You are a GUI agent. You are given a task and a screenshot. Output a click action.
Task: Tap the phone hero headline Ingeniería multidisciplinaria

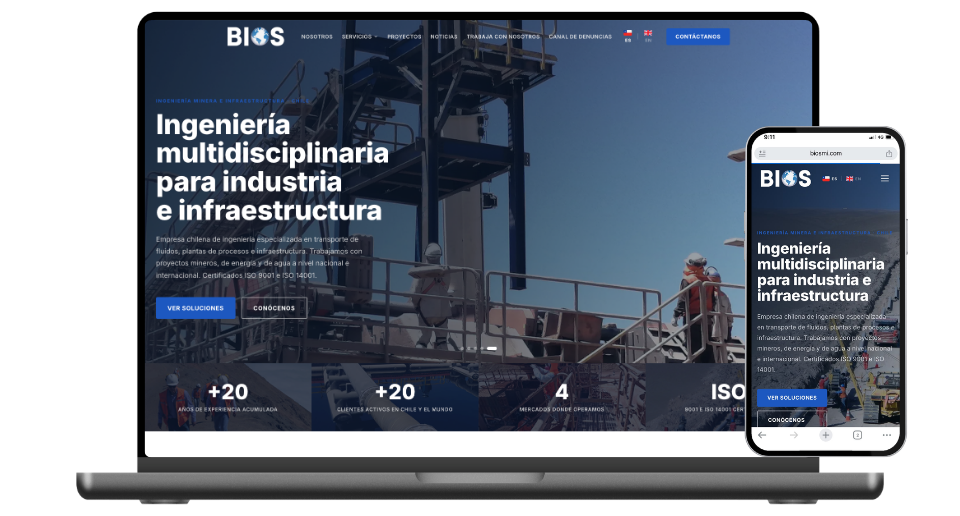820,272
